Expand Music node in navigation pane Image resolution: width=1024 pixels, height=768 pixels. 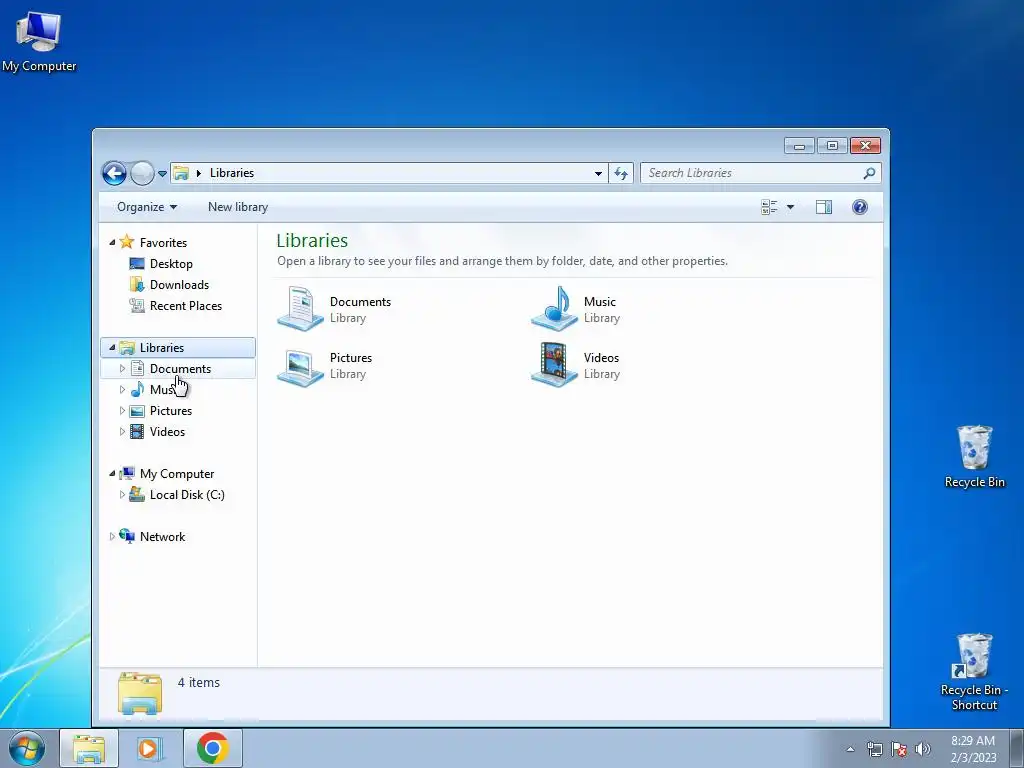pos(122,390)
